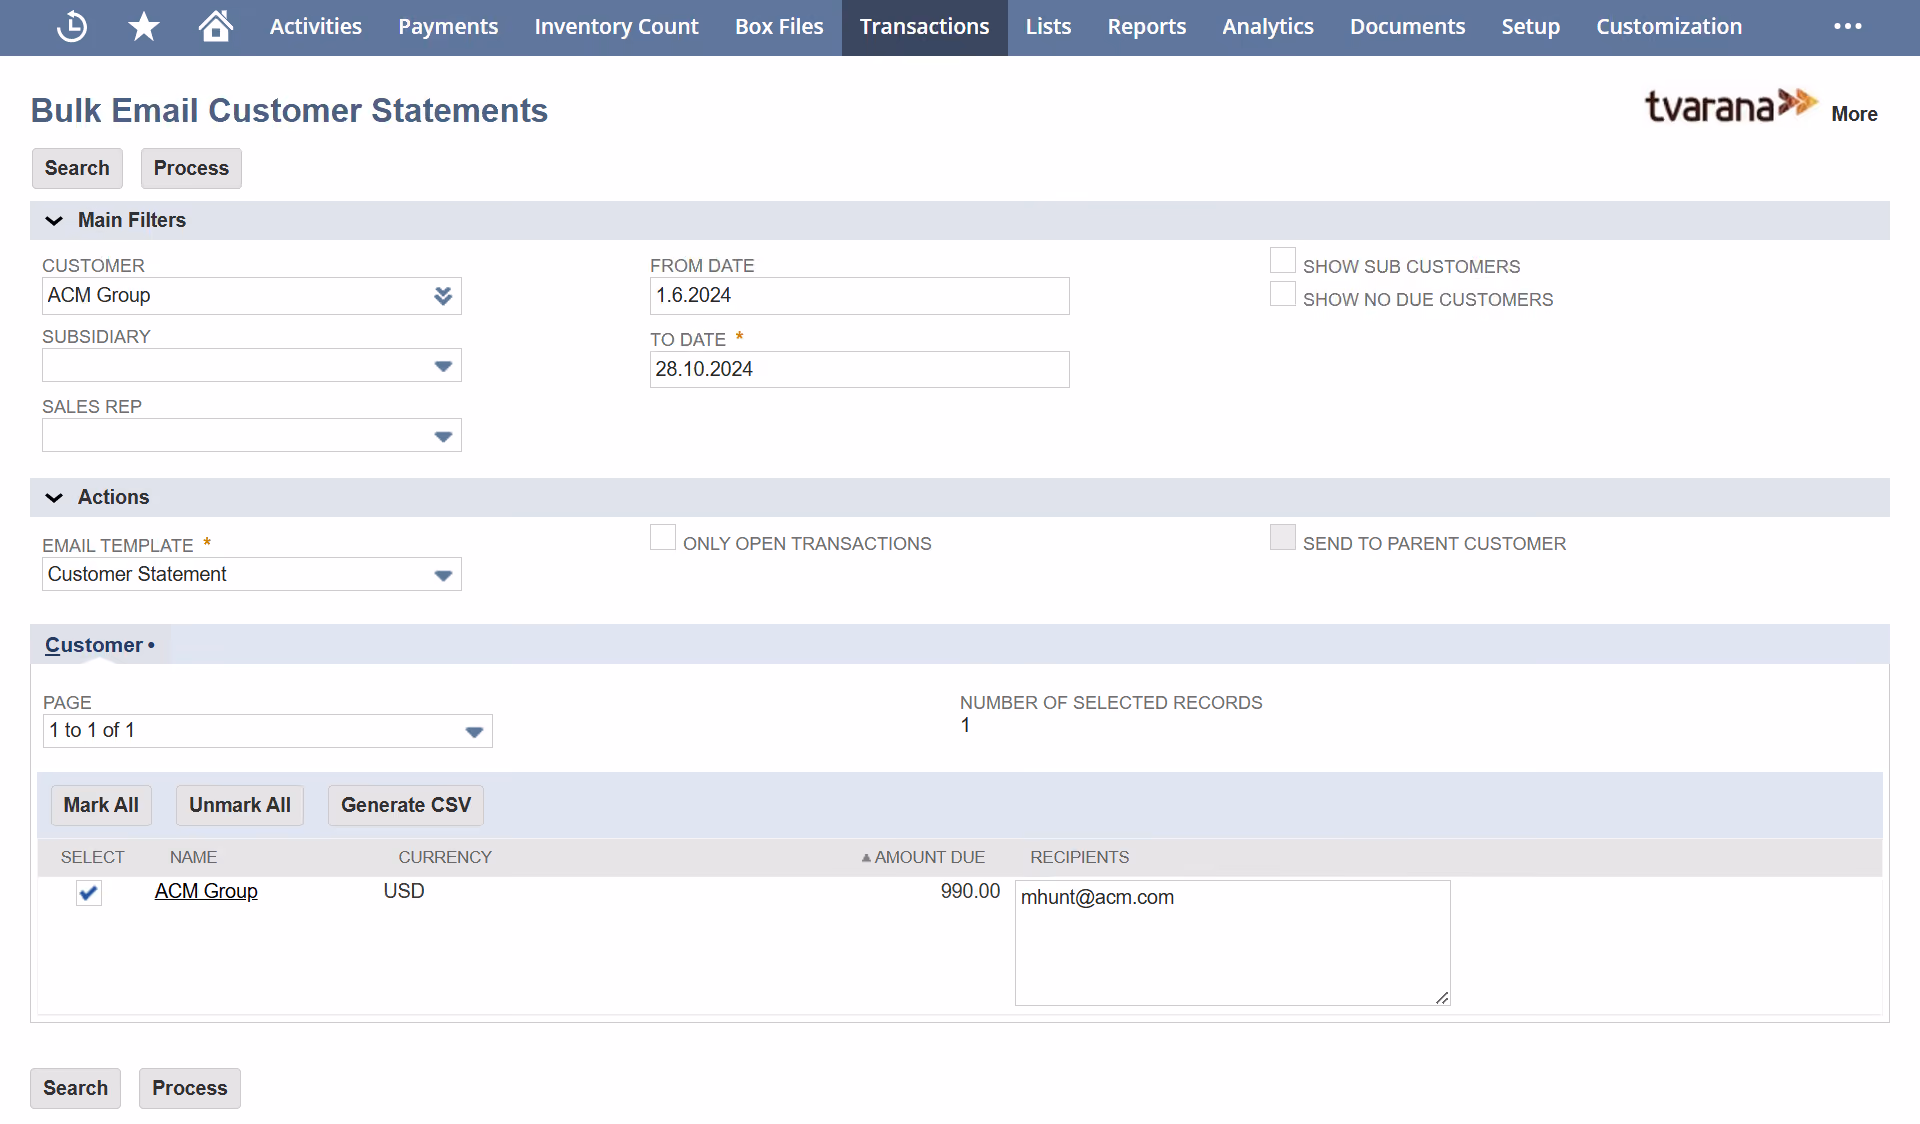1920x1124 pixels.
Task: Open the Inventory Count menu
Action: tap(616, 27)
